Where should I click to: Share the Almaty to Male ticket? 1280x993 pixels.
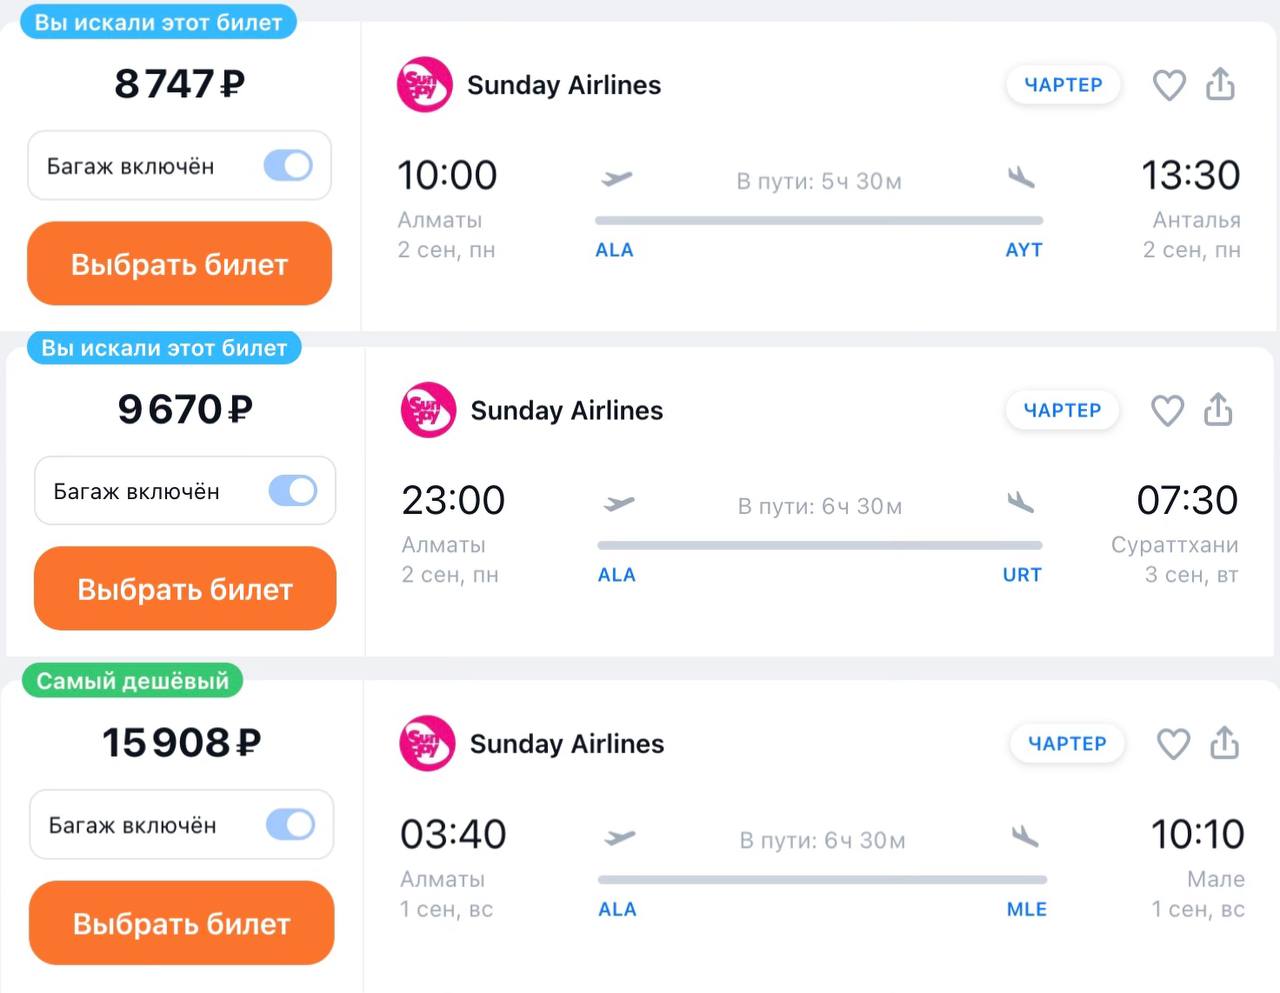coord(1224,744)
